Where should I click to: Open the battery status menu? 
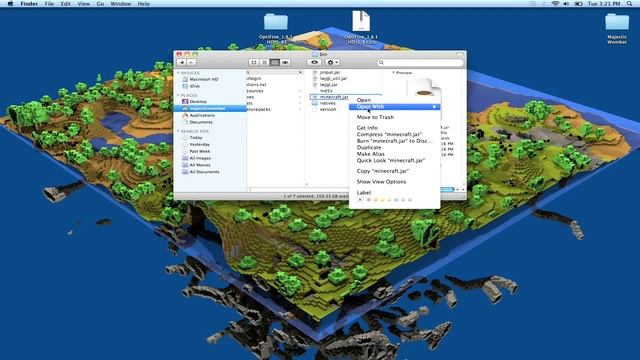pyautogui.click(x=578, y=4)
